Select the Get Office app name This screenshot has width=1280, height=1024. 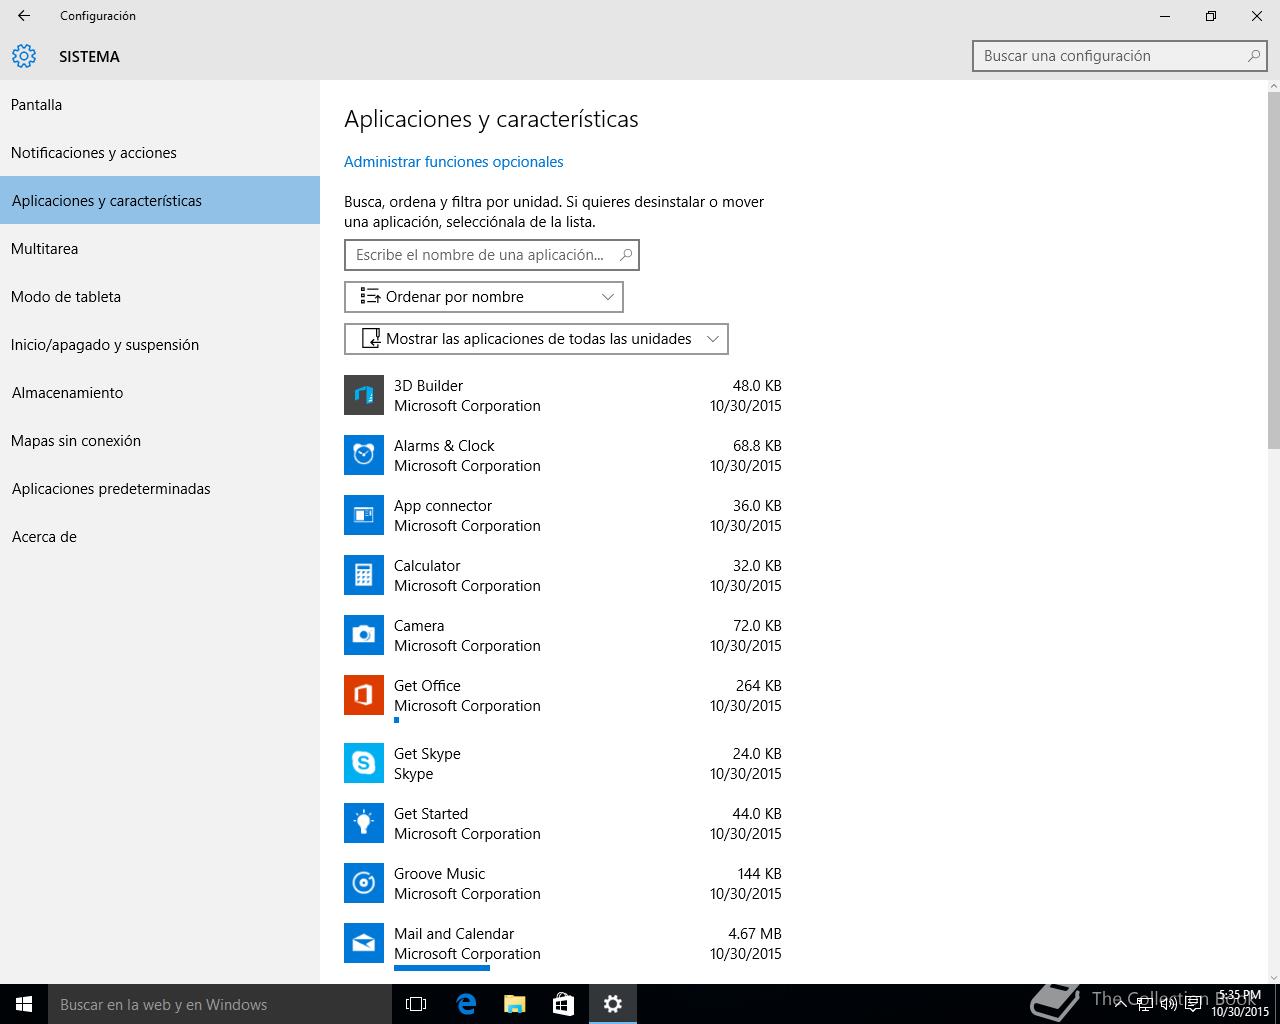(x=427, y=685)
